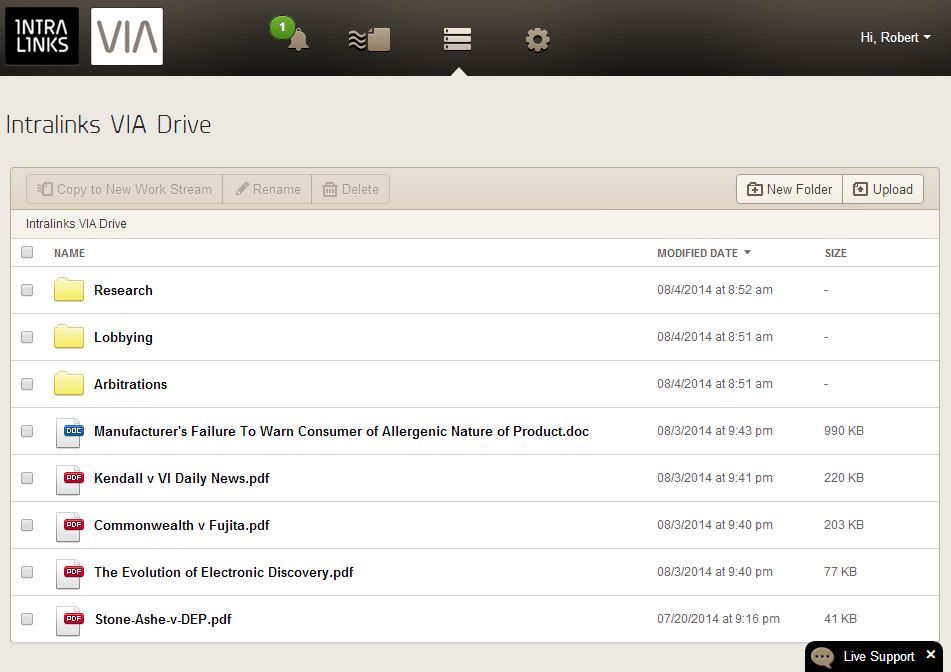Open Stone-Ashe-v-DEP.pdf
This screenshot has width=951, height=672.
[x=163, y=619]
